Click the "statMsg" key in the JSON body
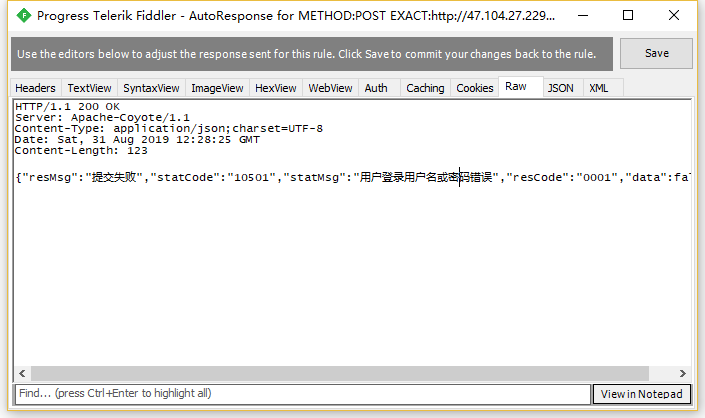705x418 pixels. pyautogui.click(x=314, y=178)
